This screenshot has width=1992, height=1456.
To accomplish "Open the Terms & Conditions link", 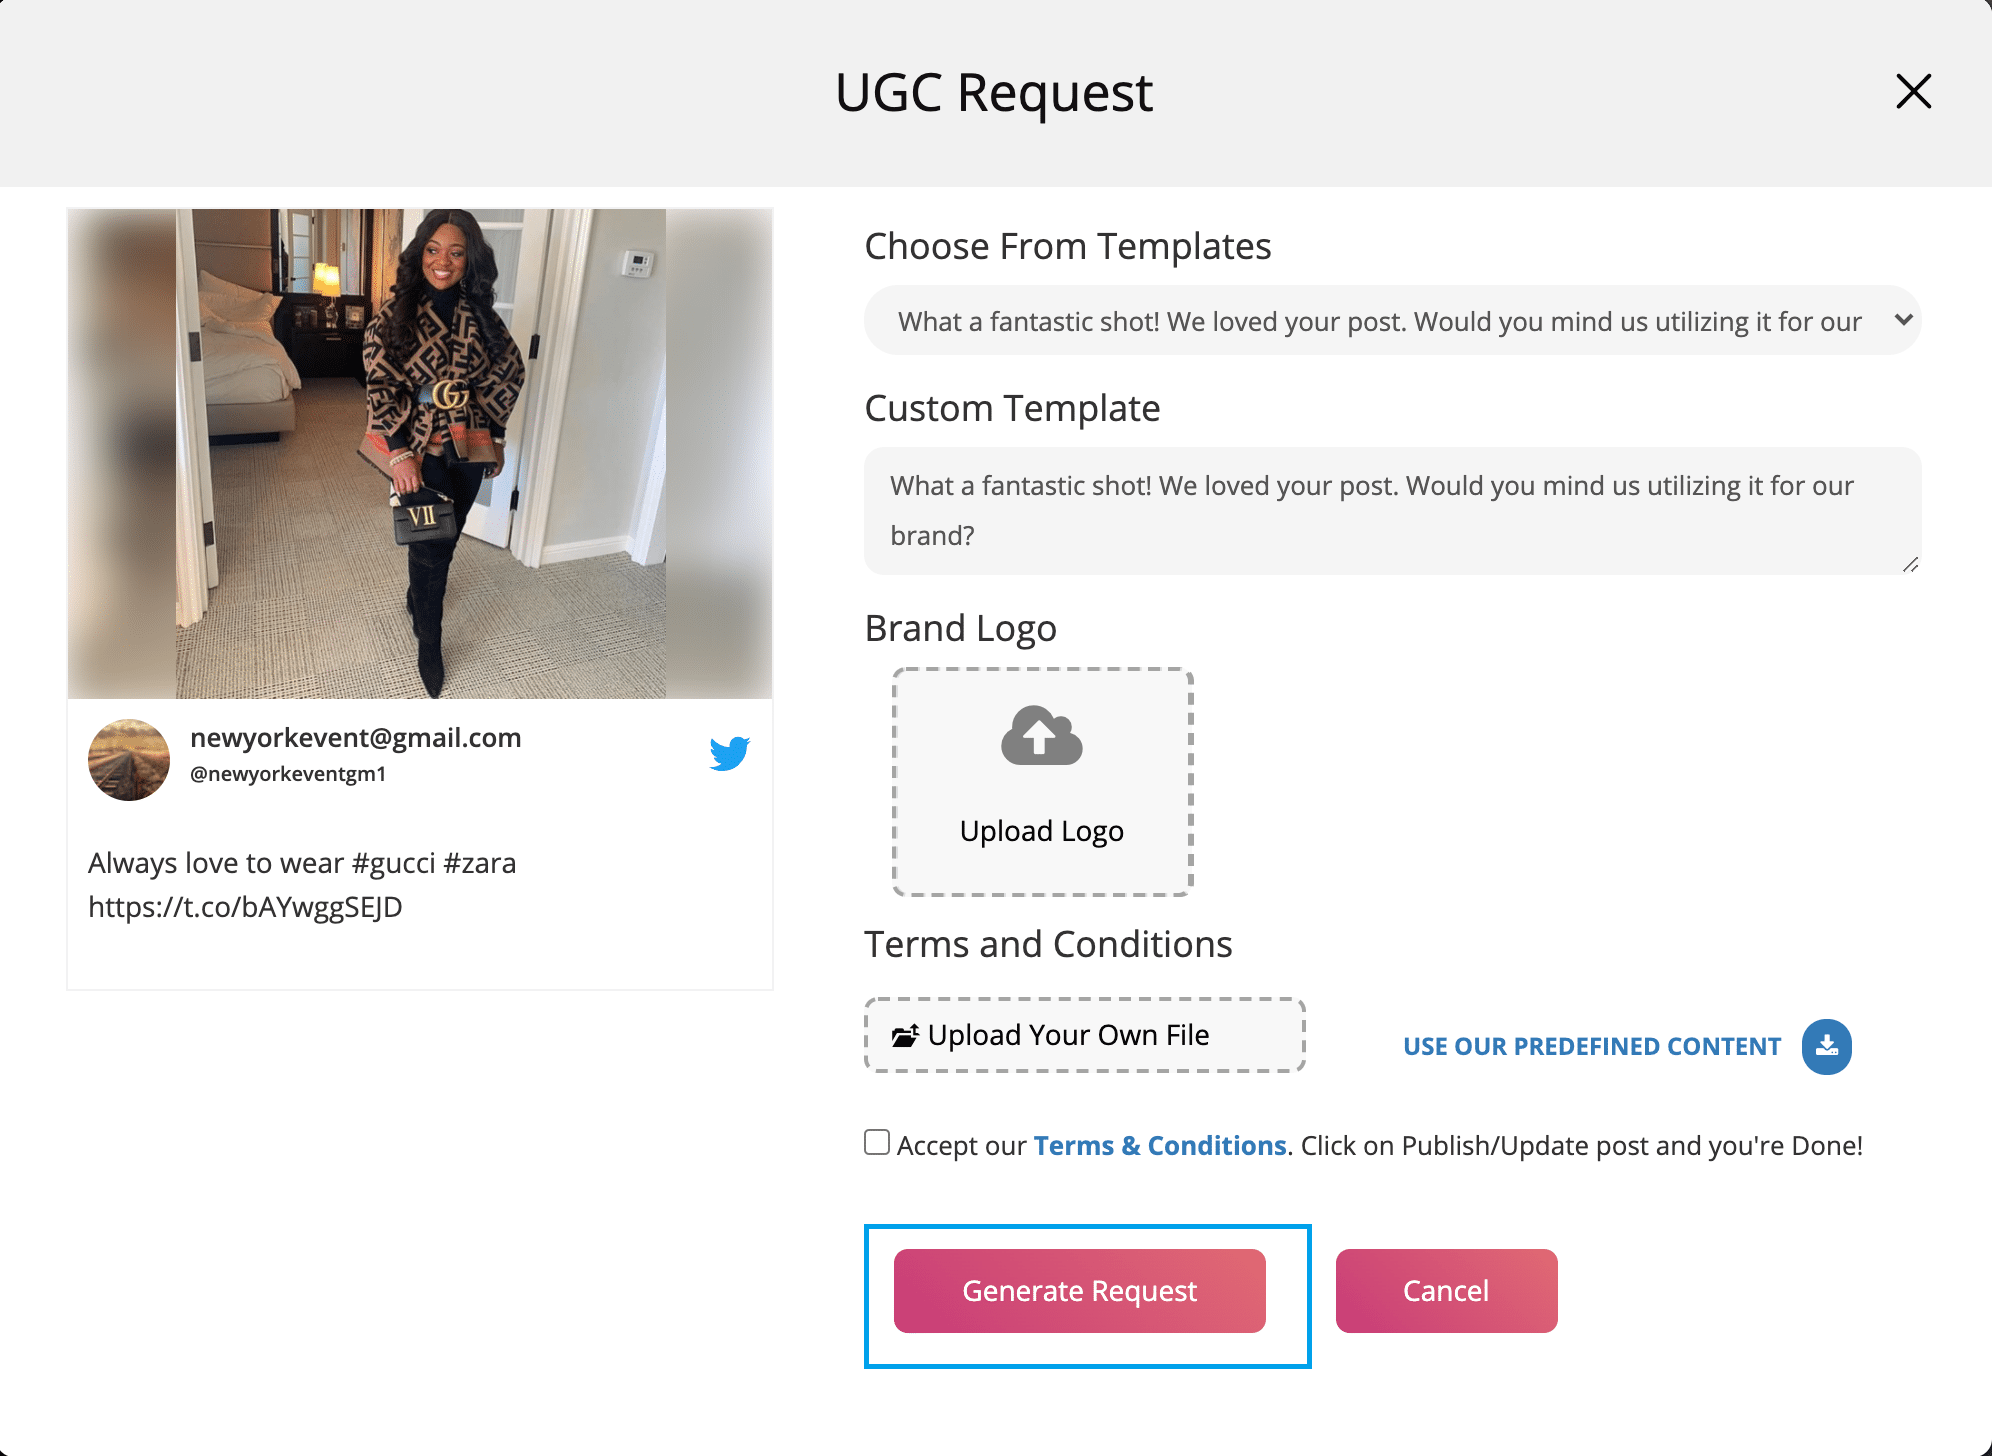I will 1159,1146.
